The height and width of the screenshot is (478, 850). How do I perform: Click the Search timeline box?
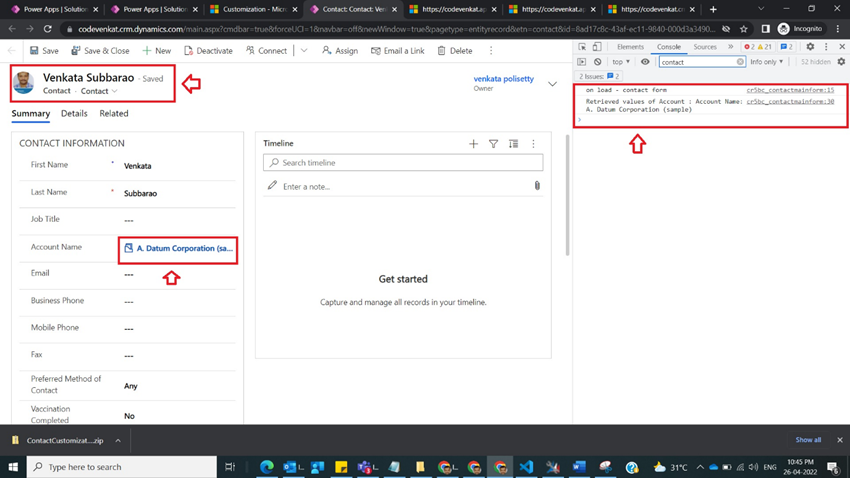pos(403,163)
